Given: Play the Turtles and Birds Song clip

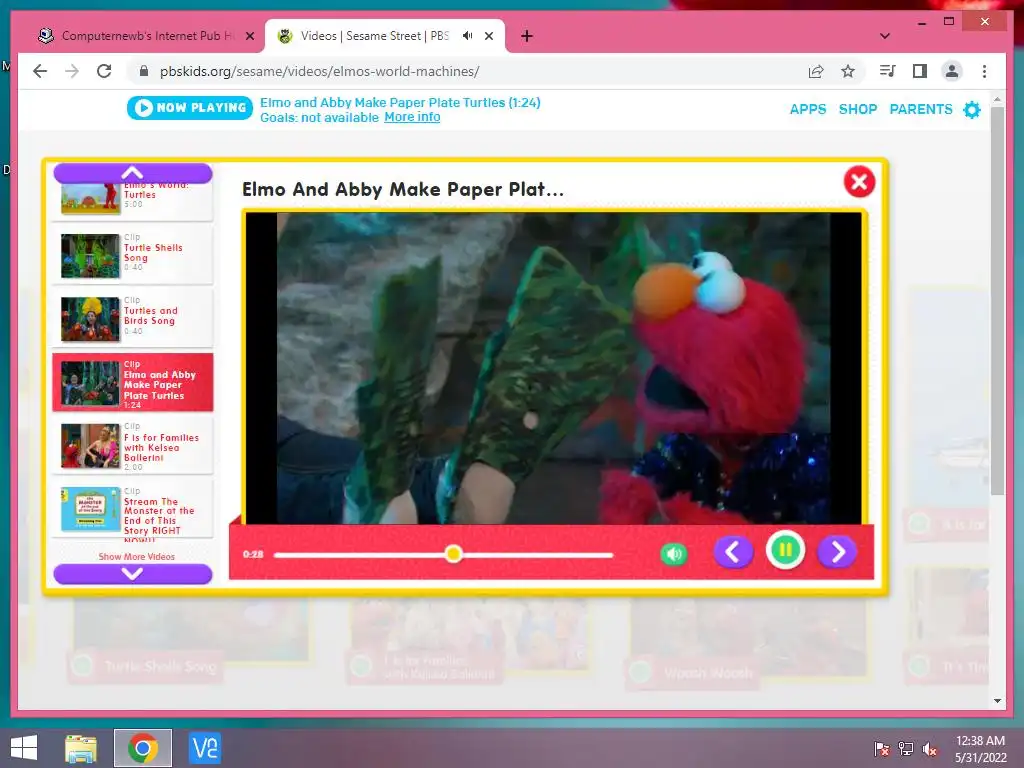Looking at the screenshot, I should click(133, 318).
